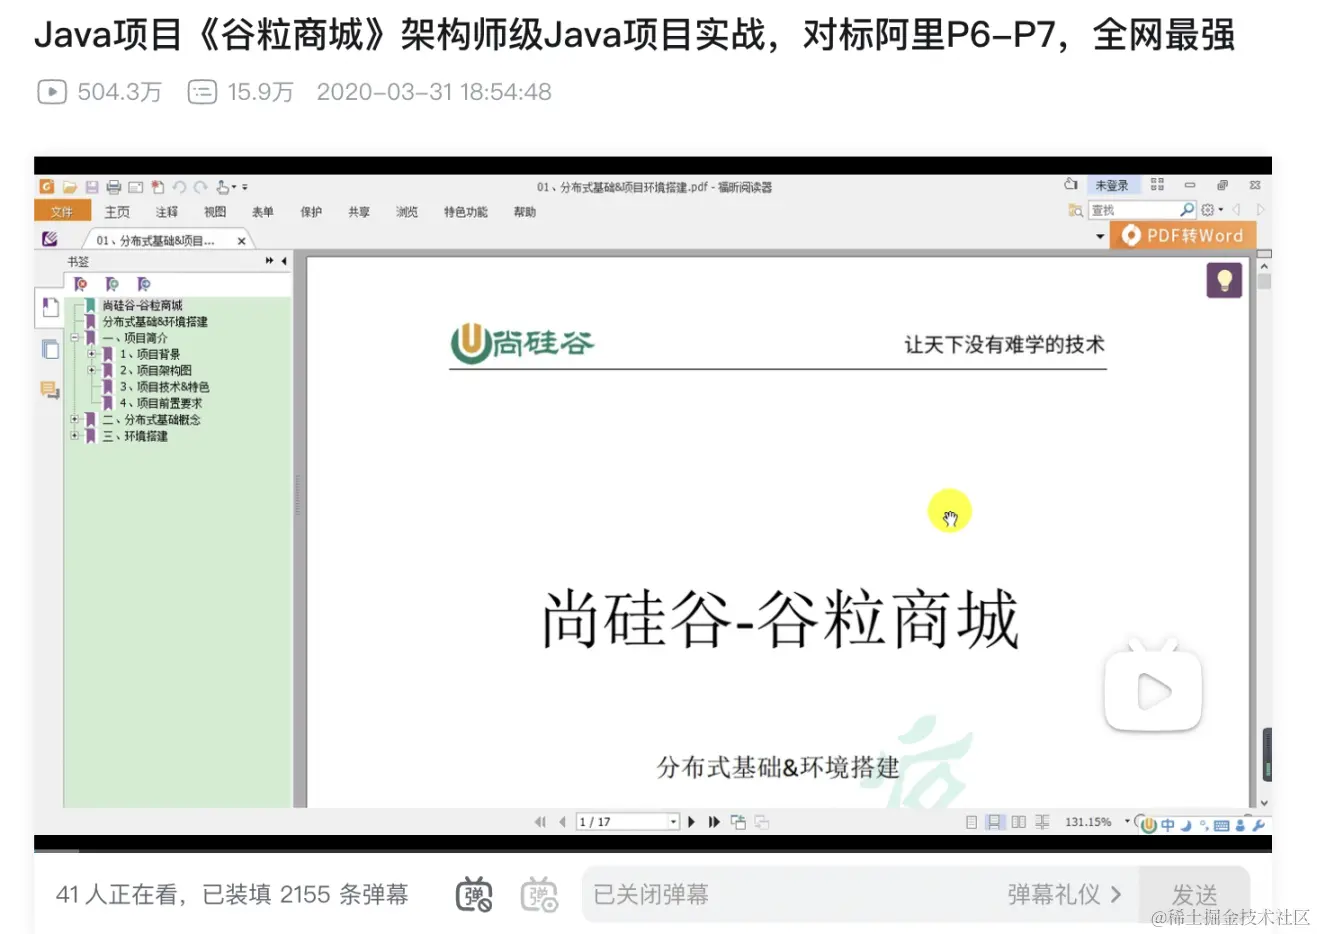Image resolution: width=1317 pixels, height=934 pixels.
Task: Select the 4、项目前置要求 bookmark
Action: click(x=161, y=403)
